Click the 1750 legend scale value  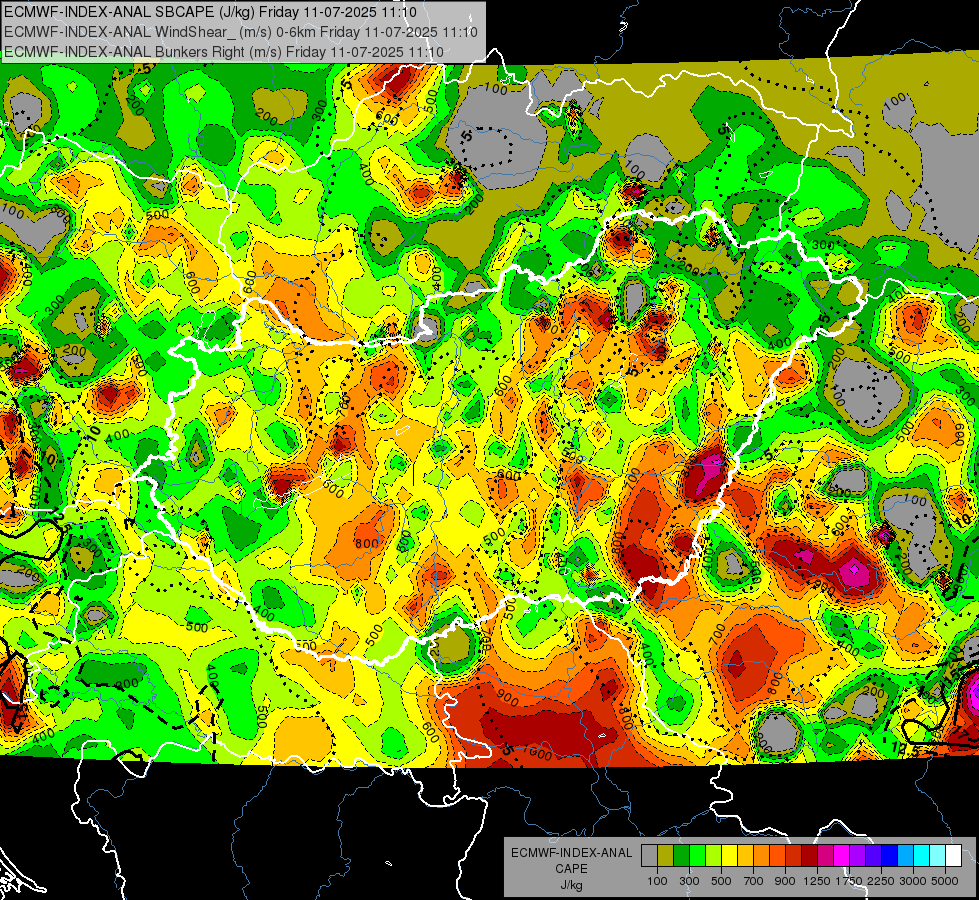click(849, 881)
